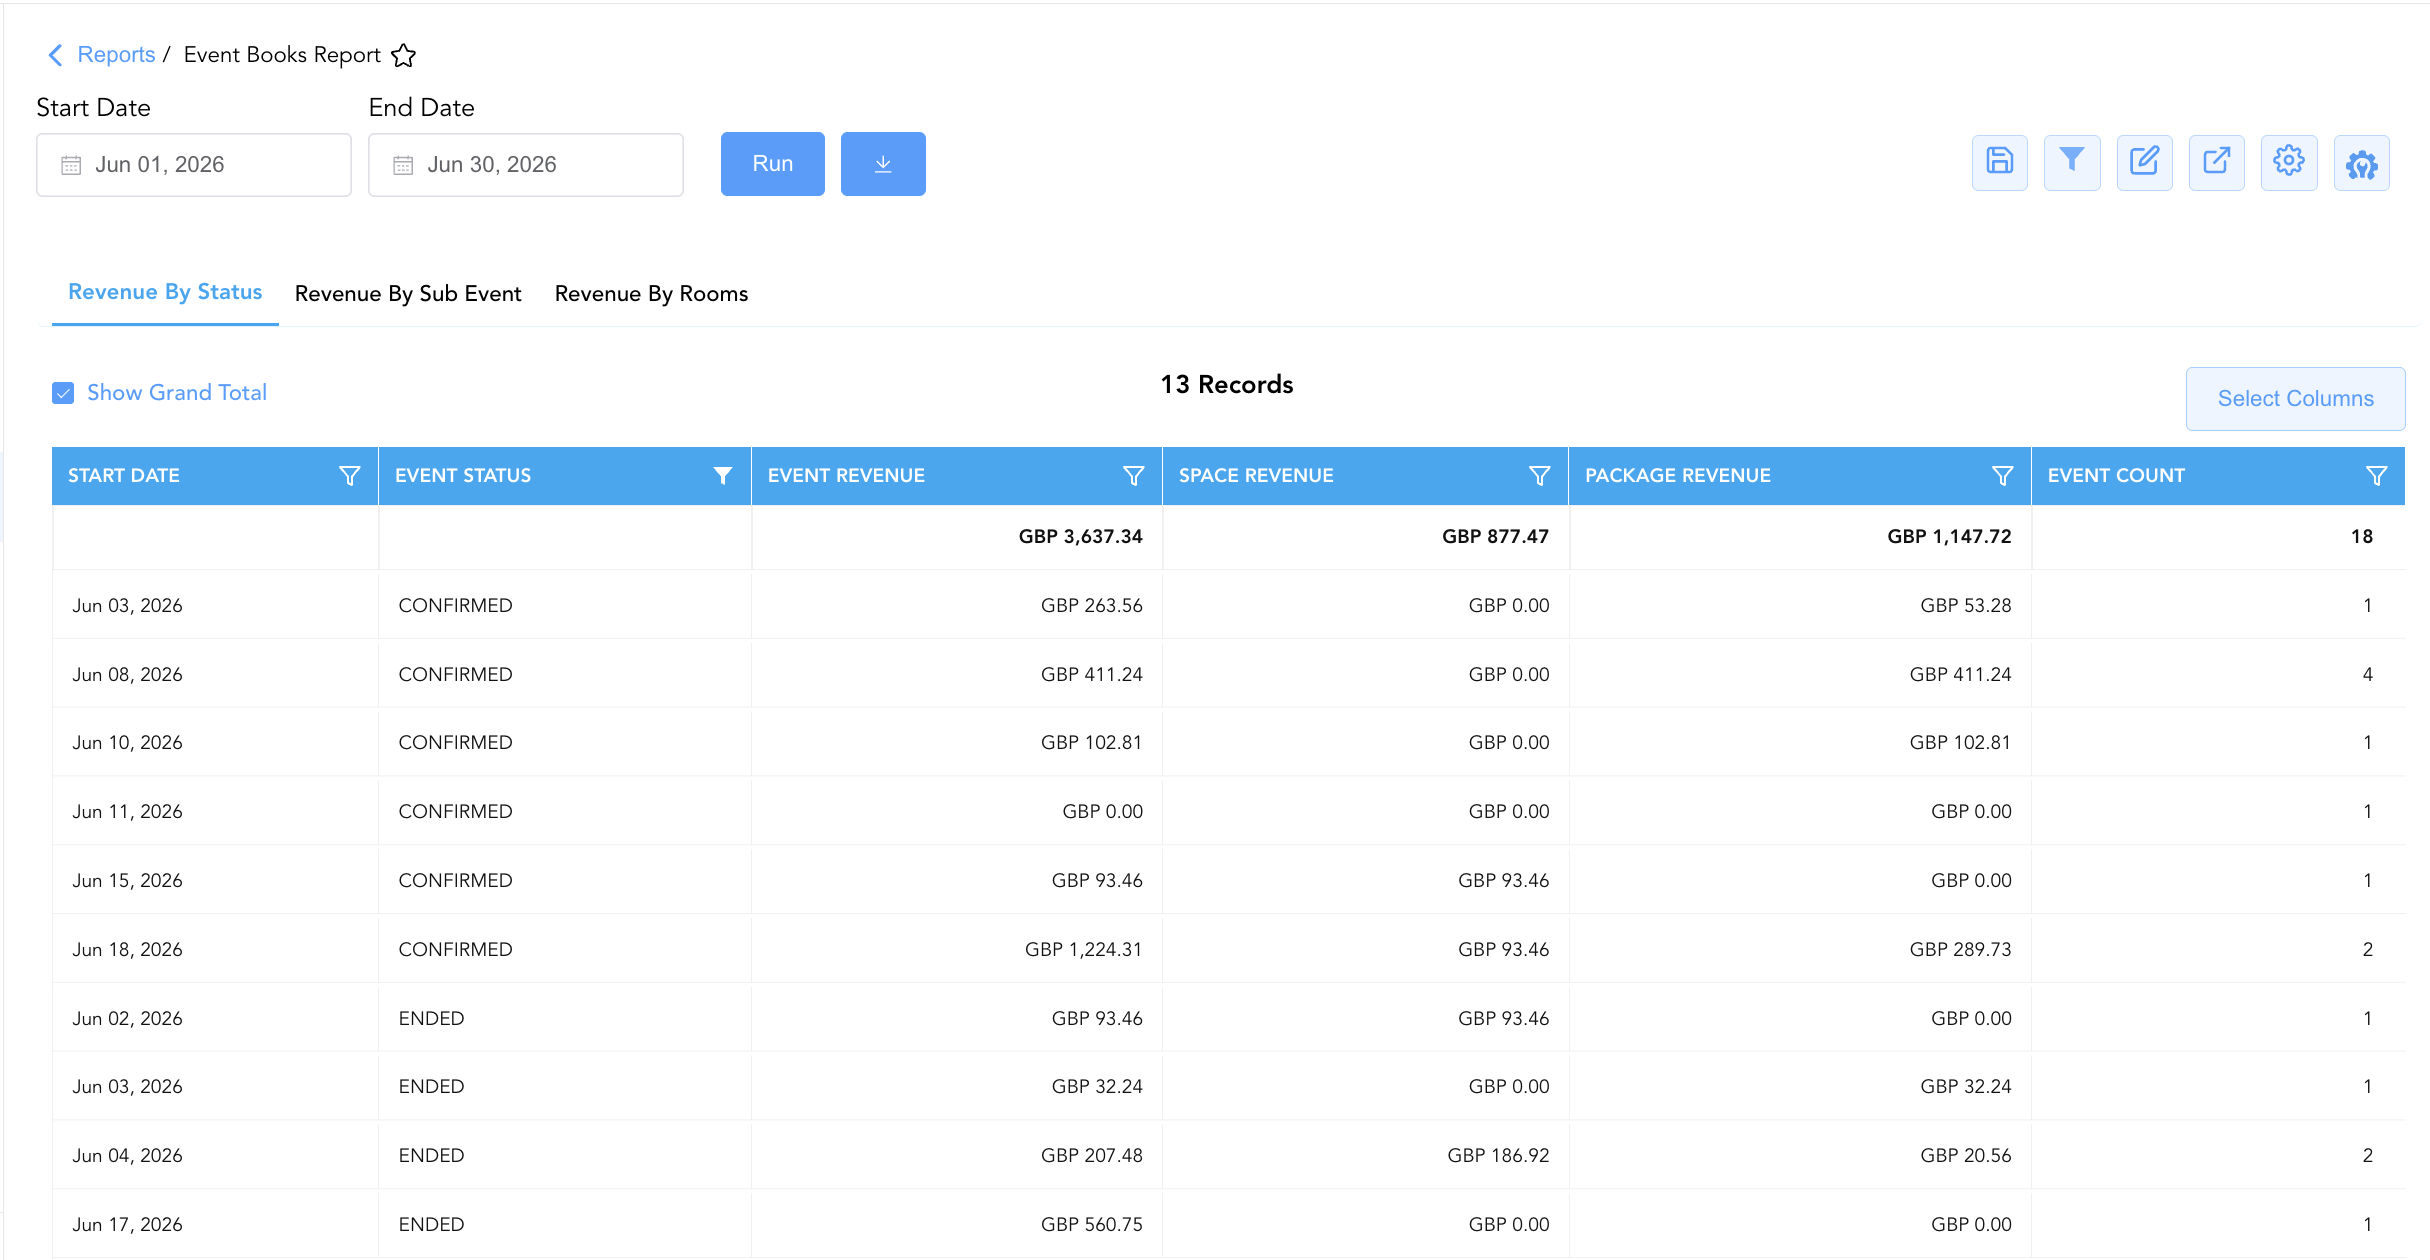Run the report
The height and width of the screenshot is (1260, 2430).
(773, 164)
